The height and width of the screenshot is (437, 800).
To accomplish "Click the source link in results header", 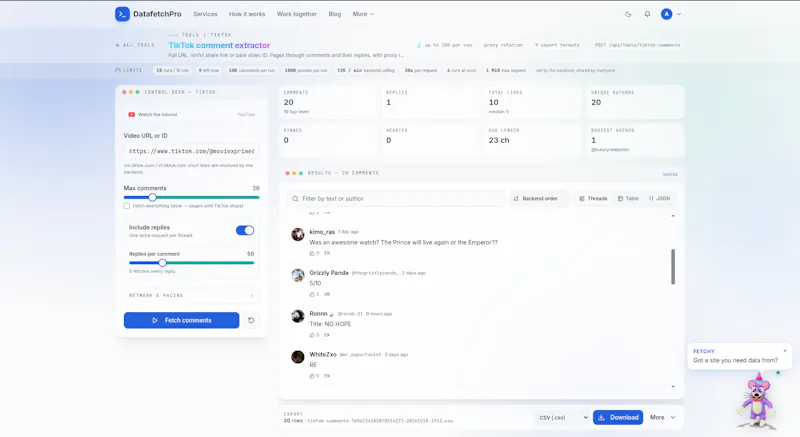I will point(670,174).
